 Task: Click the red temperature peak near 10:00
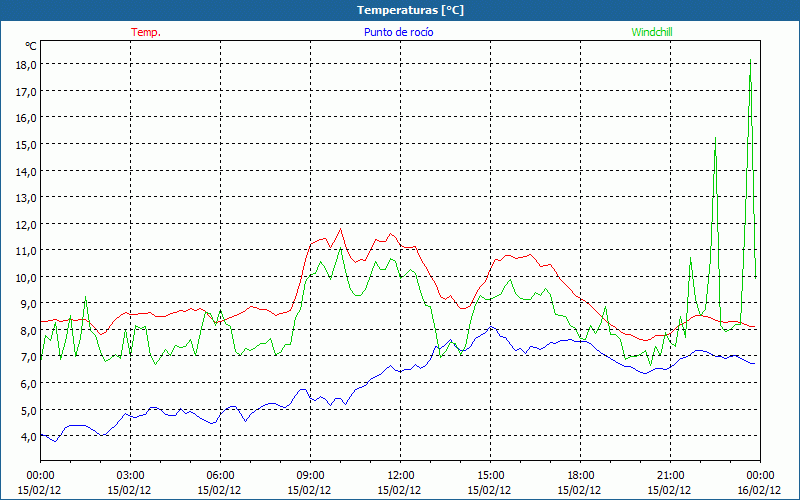(341, 229)
